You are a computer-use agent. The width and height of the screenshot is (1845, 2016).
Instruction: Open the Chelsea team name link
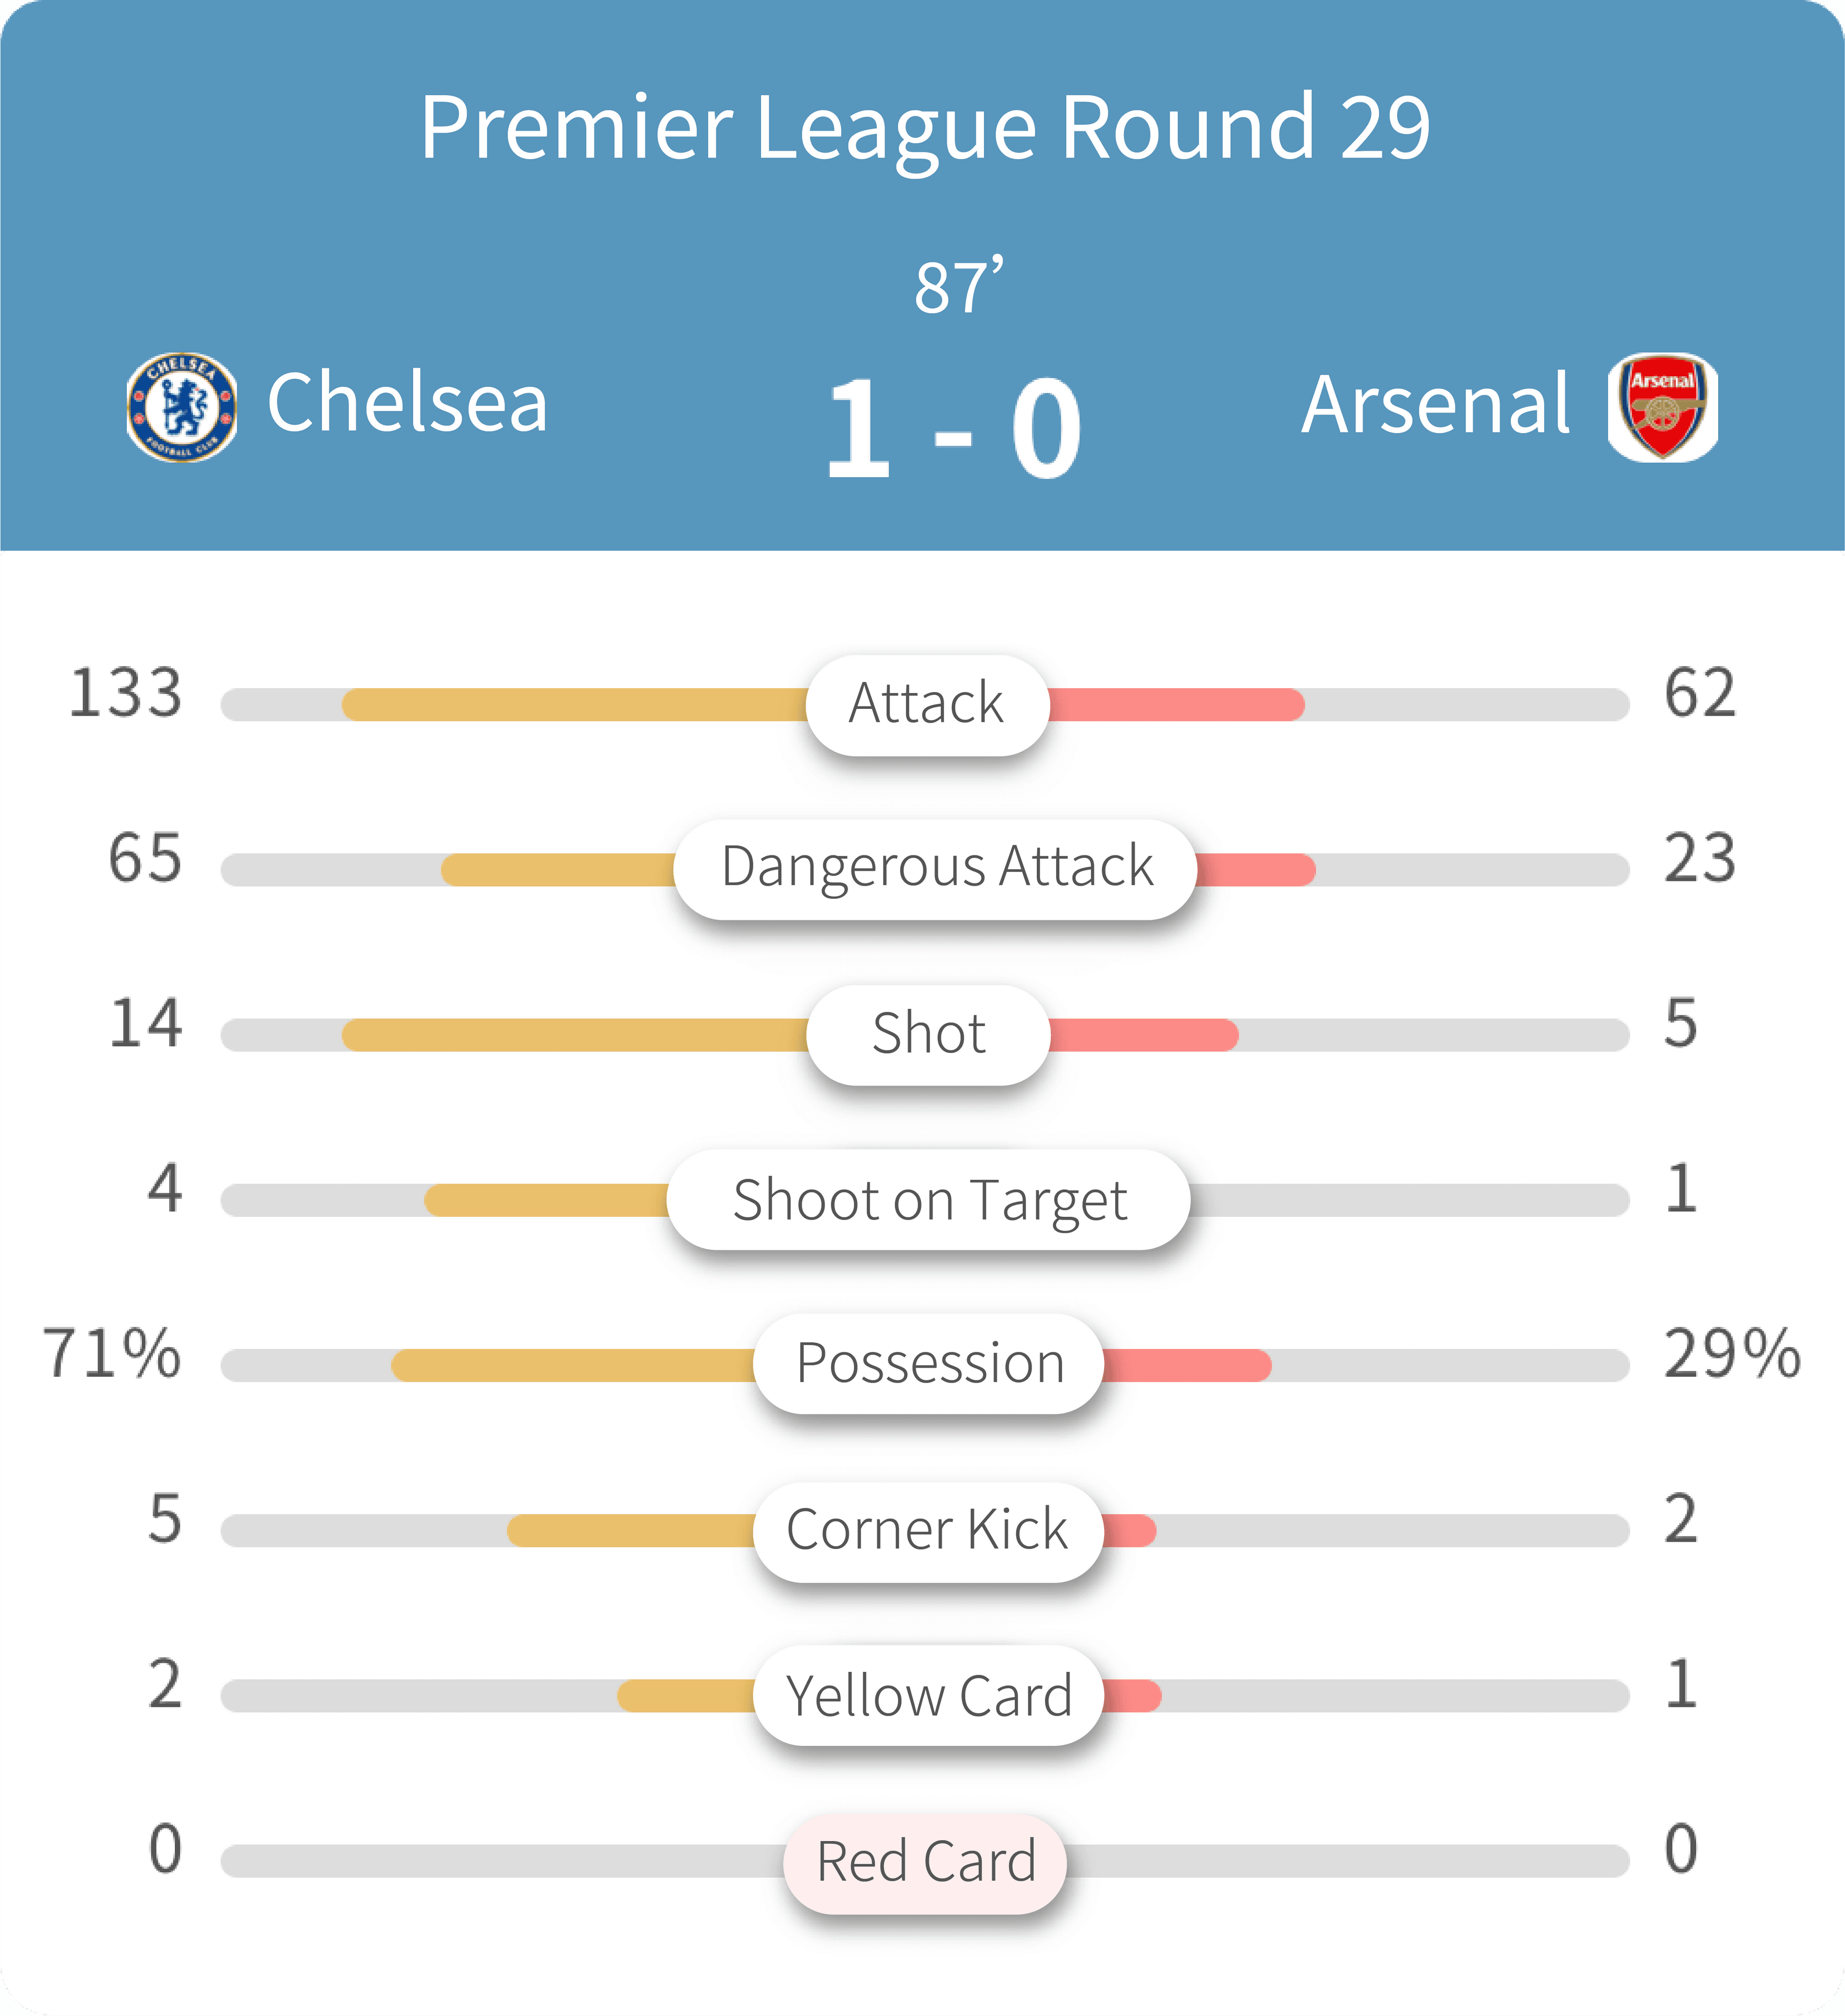407,403
